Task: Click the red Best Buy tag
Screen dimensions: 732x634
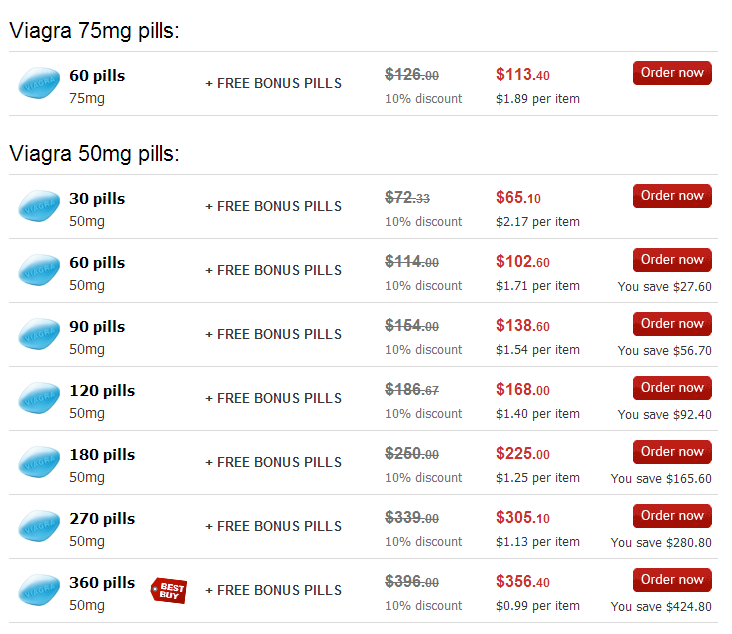Action: 169,591
